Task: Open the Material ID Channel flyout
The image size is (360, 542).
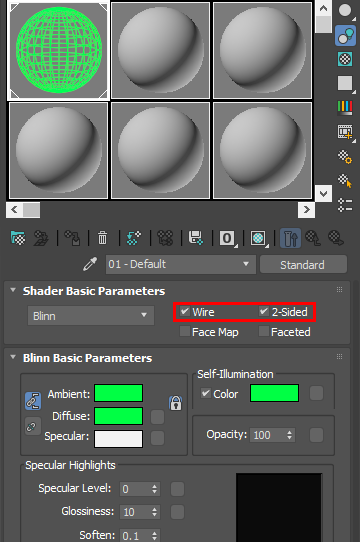Action: click(228, 238)
